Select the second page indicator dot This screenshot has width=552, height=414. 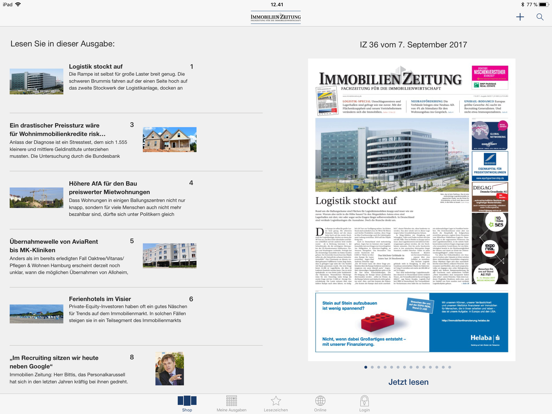click(x=372, y=367)
